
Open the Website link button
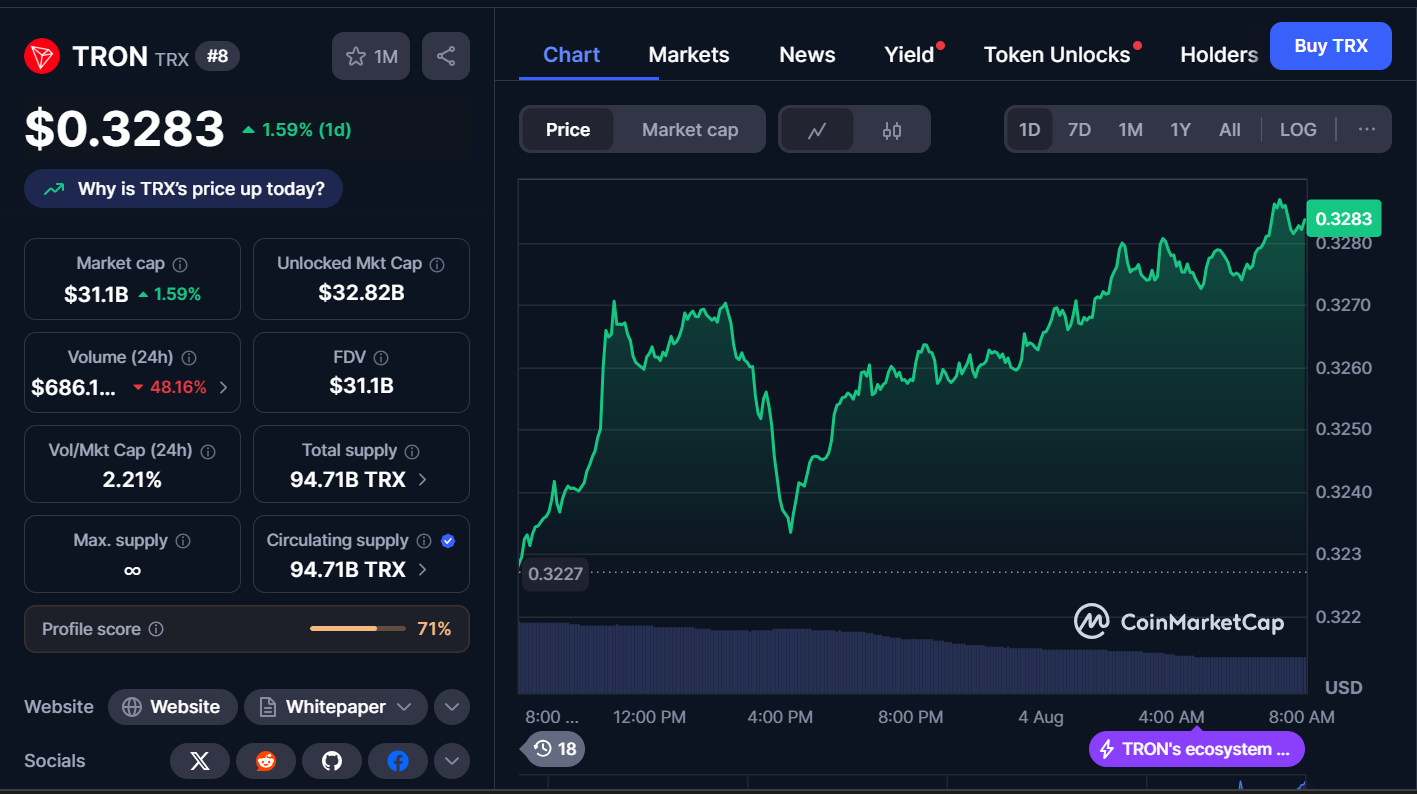tap(172, 707)
